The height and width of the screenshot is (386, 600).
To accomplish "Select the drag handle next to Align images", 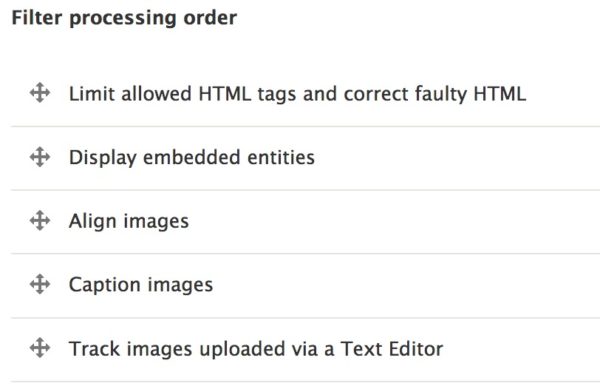I will (40, 220).
